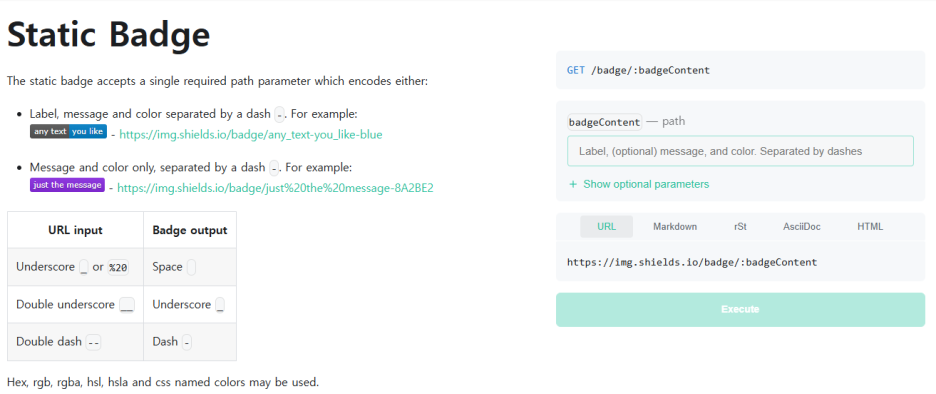Click the GET /badge/:badgeContent endpoint text

[x=638, y=70]
